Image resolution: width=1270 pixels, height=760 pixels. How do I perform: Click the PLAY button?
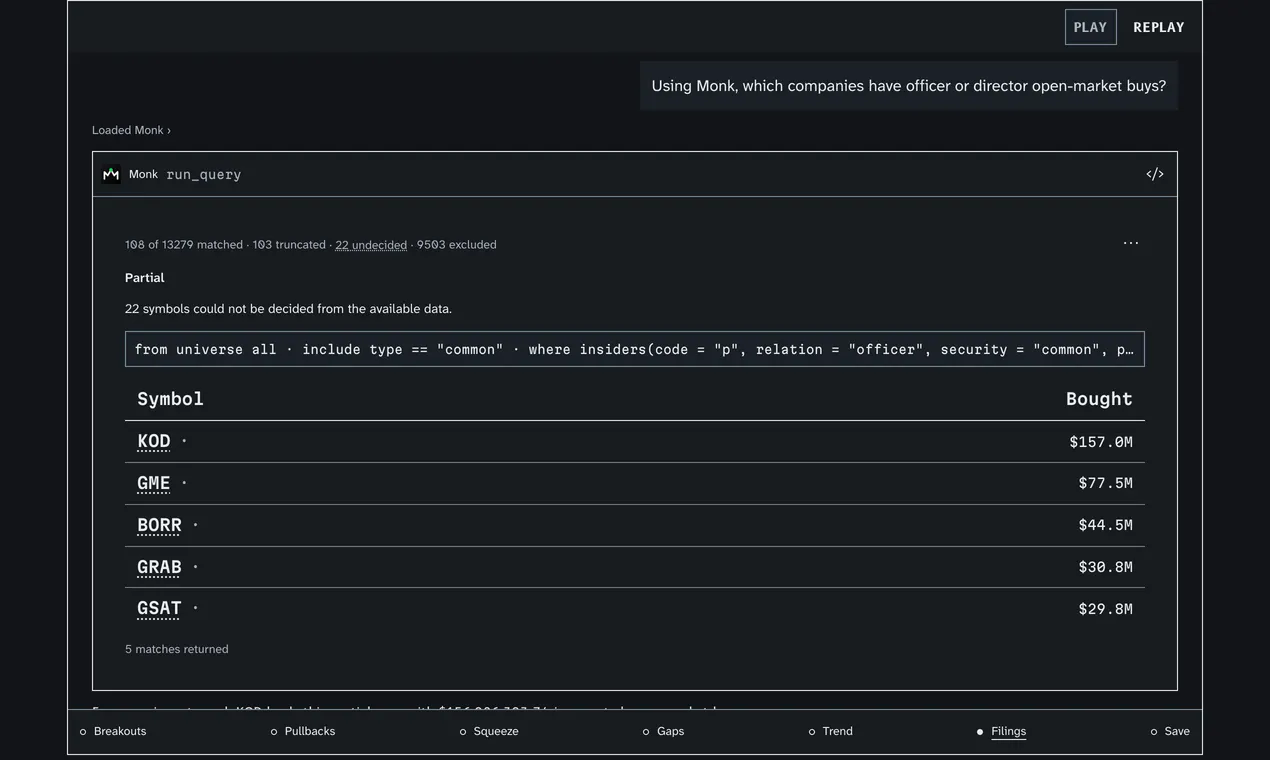(x=1090, y=27)
